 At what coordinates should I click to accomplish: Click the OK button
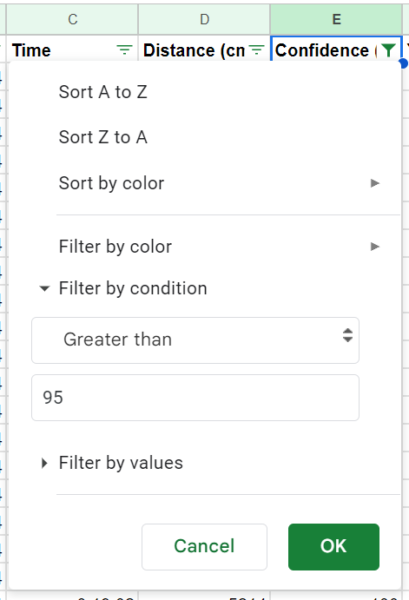(x=334, y=546)
